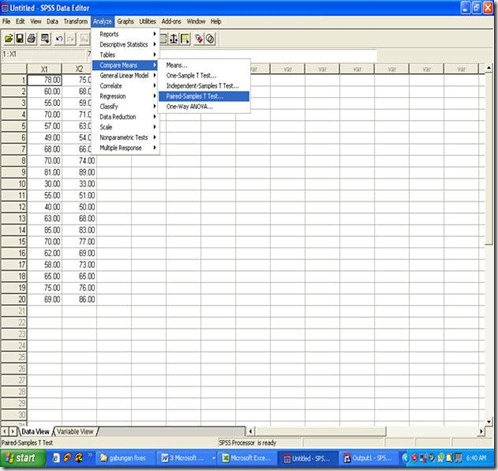Click the X2 cell containing 89.00
Viewport: 498px width, 471px height.
[79, 172]
